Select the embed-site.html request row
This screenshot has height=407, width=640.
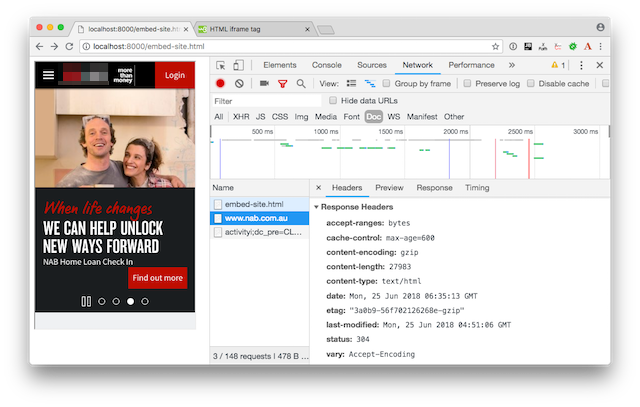click(260, 204)
